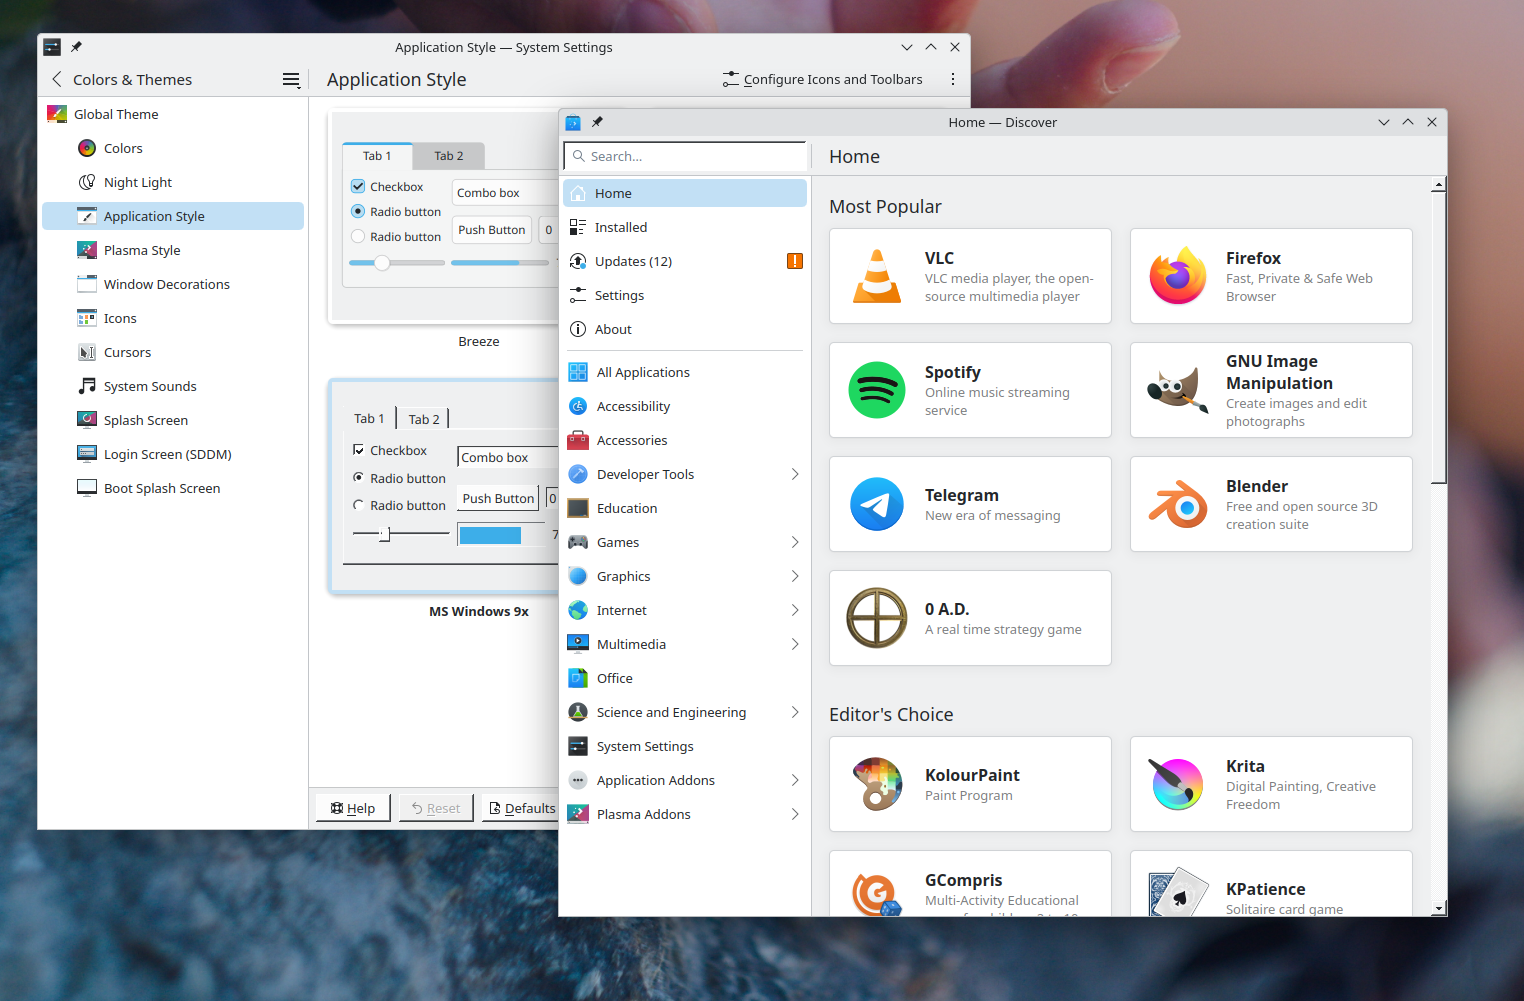Click the Krita brush icon
Screen dimensions: 1524x1001
click(x=1178, y=784)
